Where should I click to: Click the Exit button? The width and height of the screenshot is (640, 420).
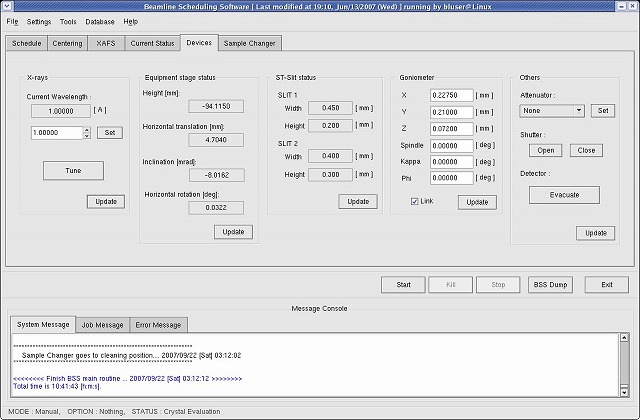(x=607, y=284)
